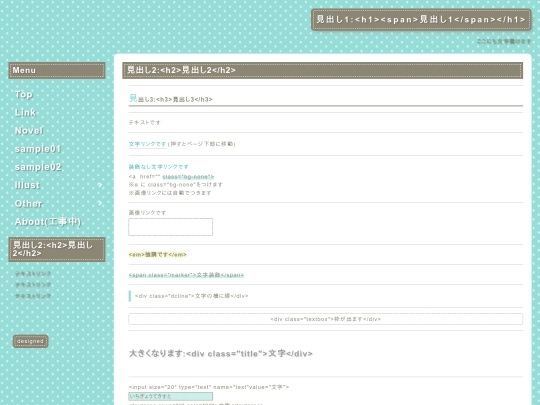Click the 見出し3 heading text
The height and width of the screenshot is (405, 540).
171,99
